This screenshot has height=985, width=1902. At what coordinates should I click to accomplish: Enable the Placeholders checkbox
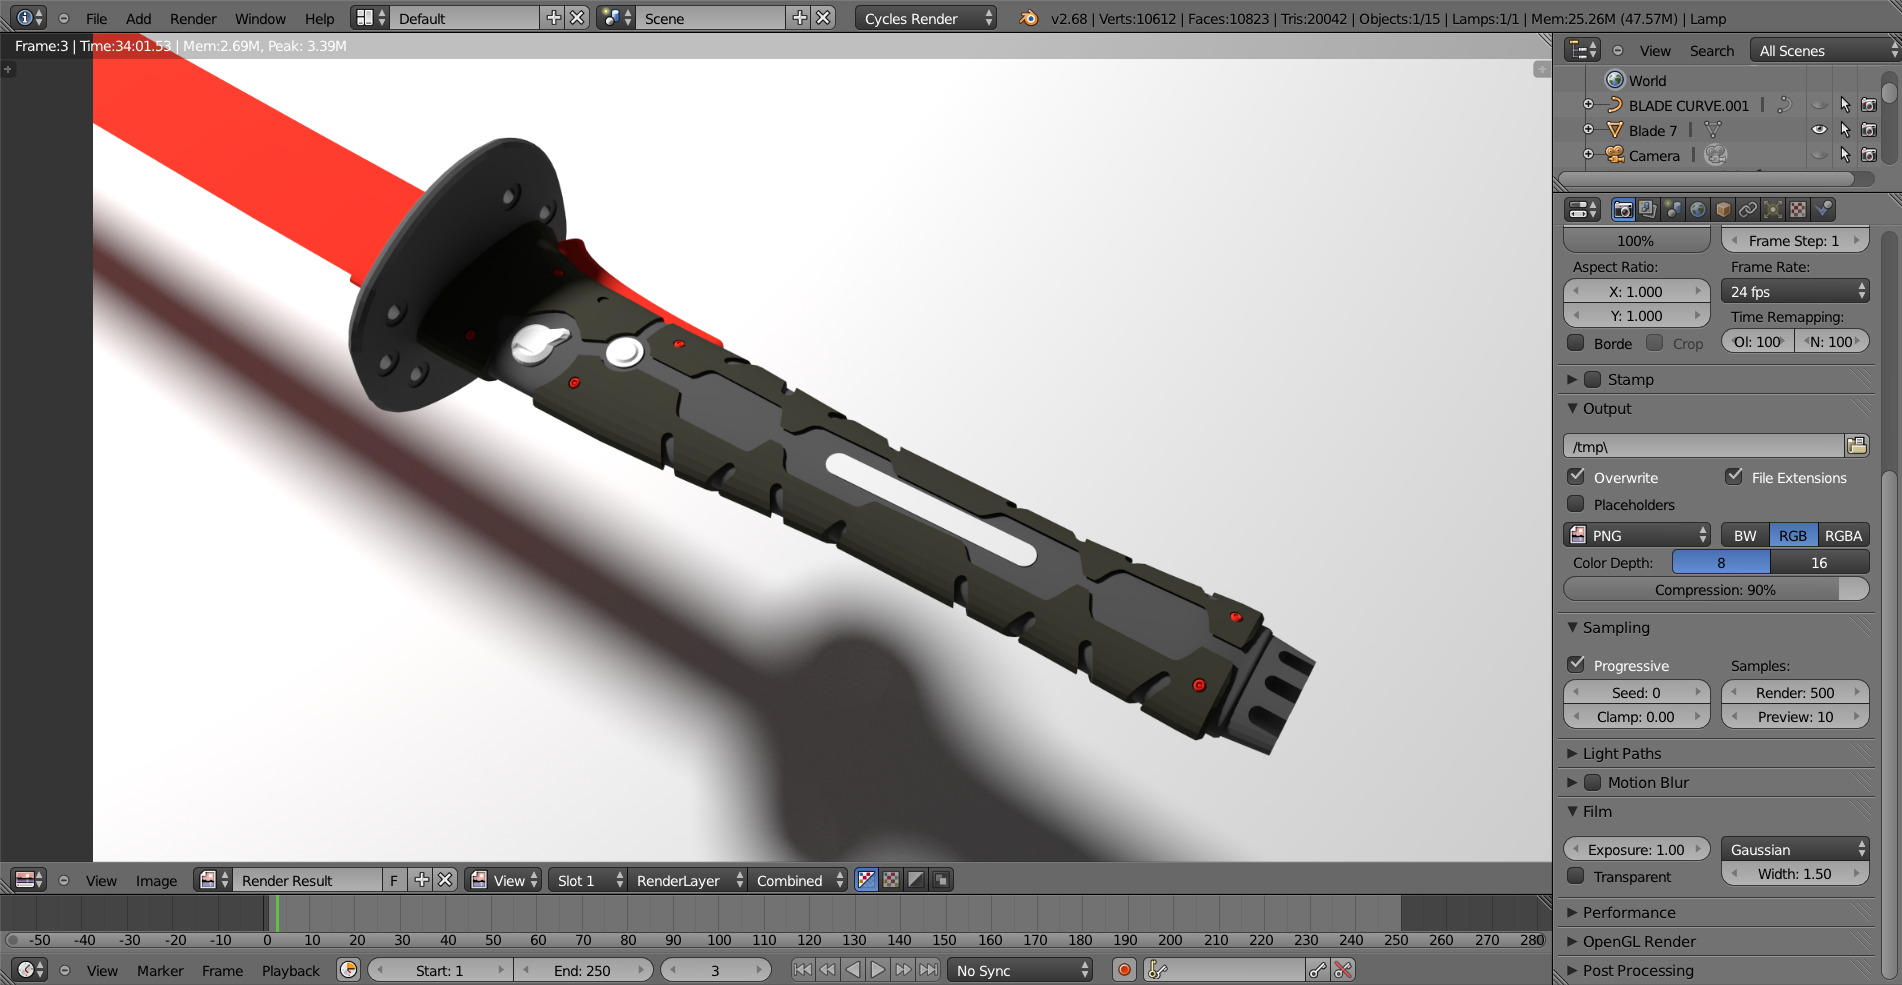pyautogui.click(x=1577, y=504)
